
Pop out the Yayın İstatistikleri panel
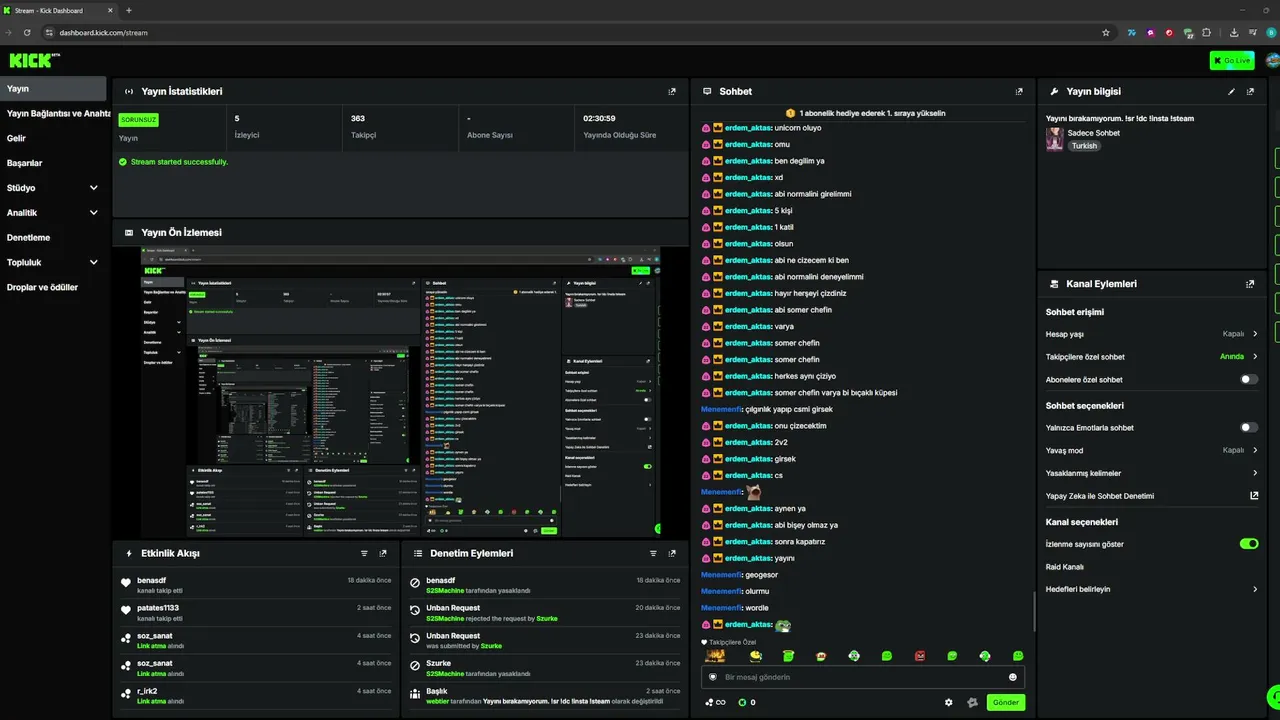click(x=672, y=91)
